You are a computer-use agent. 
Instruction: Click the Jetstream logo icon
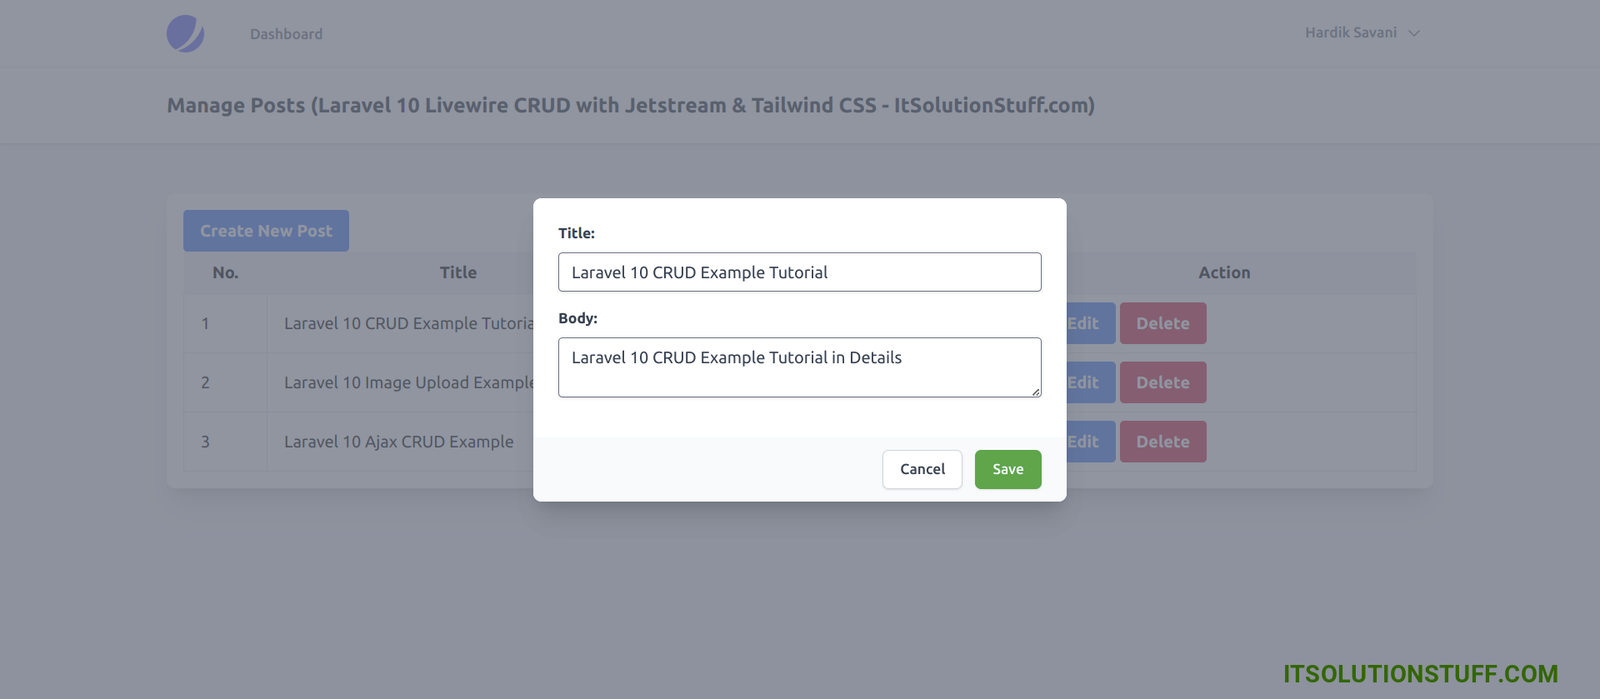click(x=185, y=34)
